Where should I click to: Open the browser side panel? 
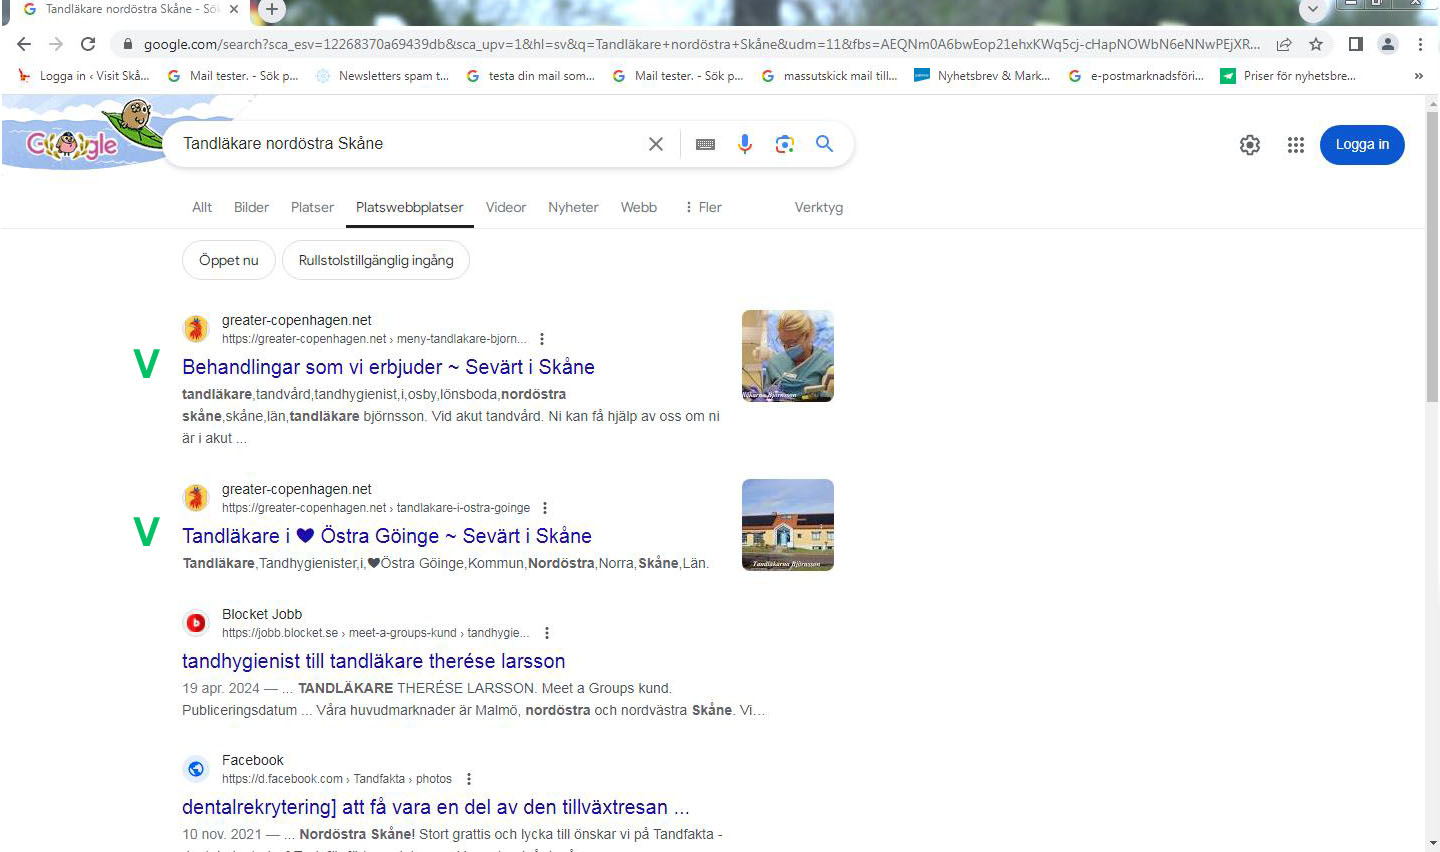1356,44
